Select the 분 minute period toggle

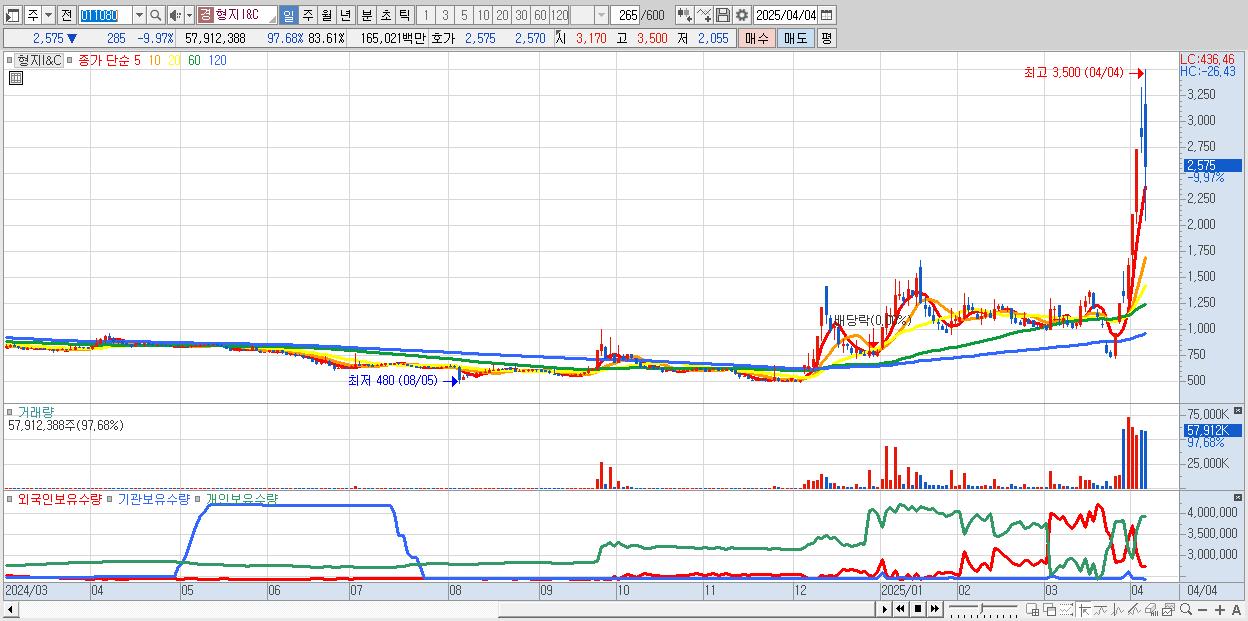366,15
